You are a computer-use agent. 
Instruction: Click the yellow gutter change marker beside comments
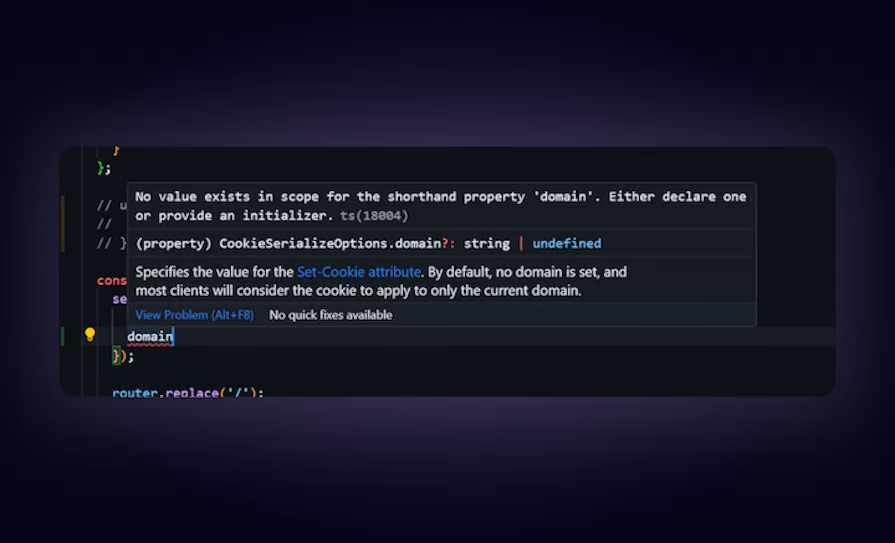pos(63,222)
